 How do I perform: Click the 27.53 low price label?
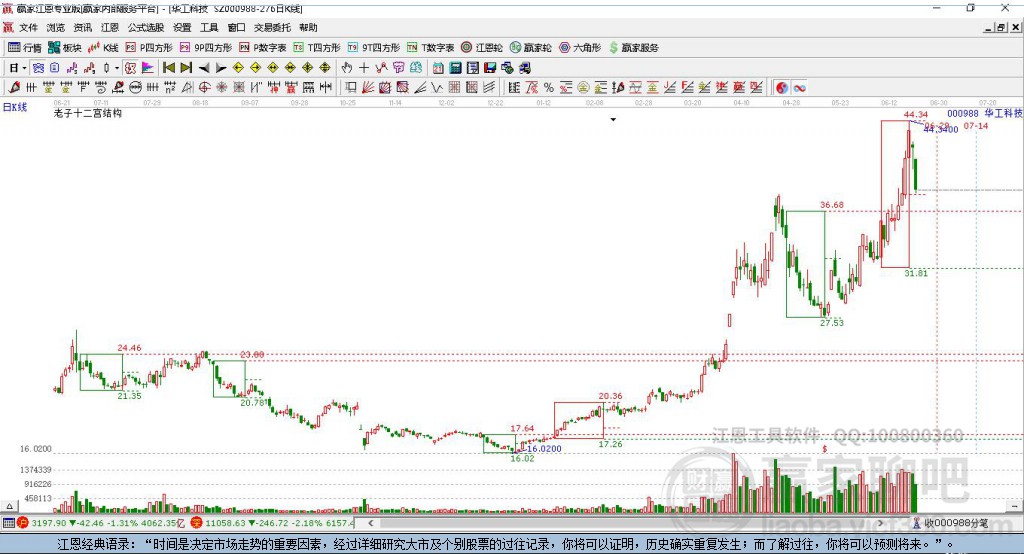832,323
